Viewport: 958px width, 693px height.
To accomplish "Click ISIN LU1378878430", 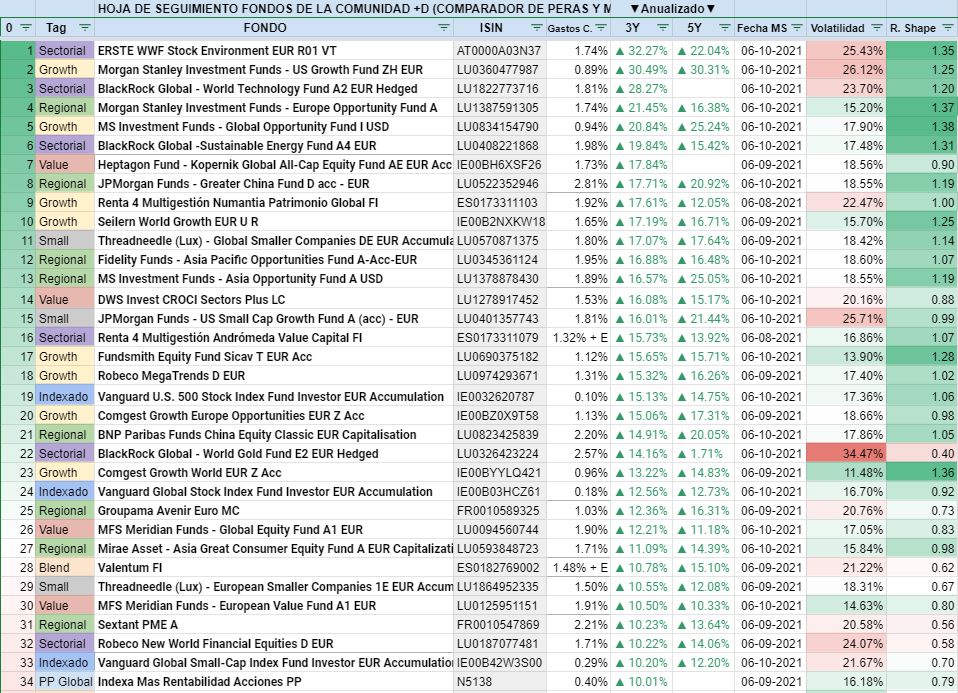I will click(500, 279).
